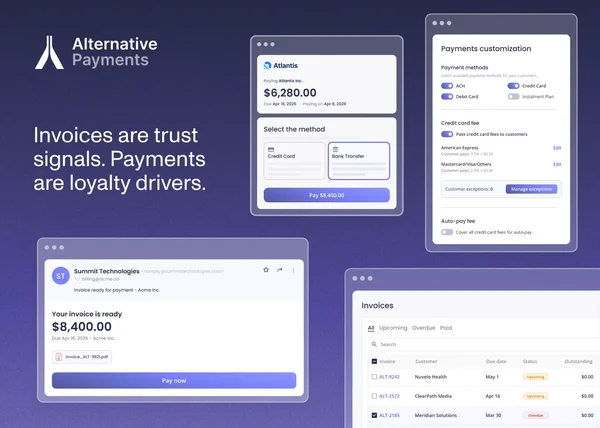Image resolution: width=600 pixels, height=428 pixels.
Task: Select the All tab in Invoices
Action: 371,328
